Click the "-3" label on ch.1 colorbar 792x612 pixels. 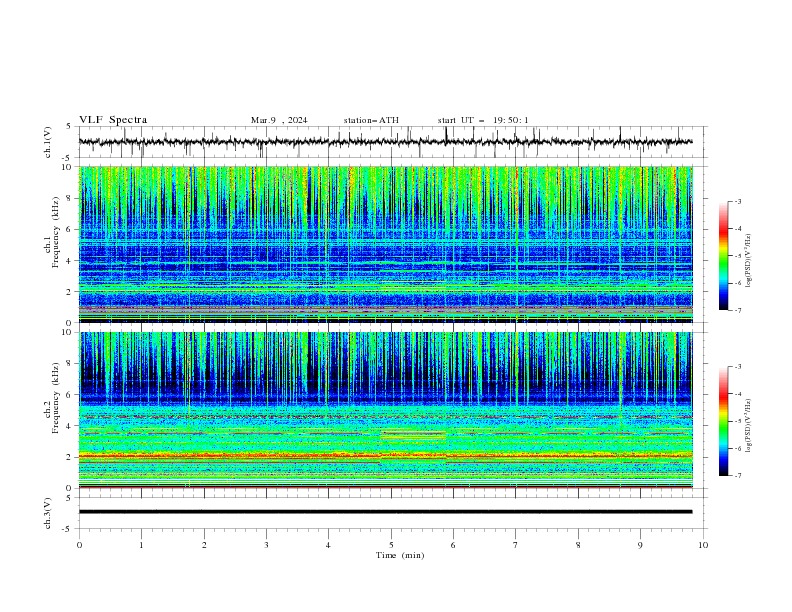(737, 201)
